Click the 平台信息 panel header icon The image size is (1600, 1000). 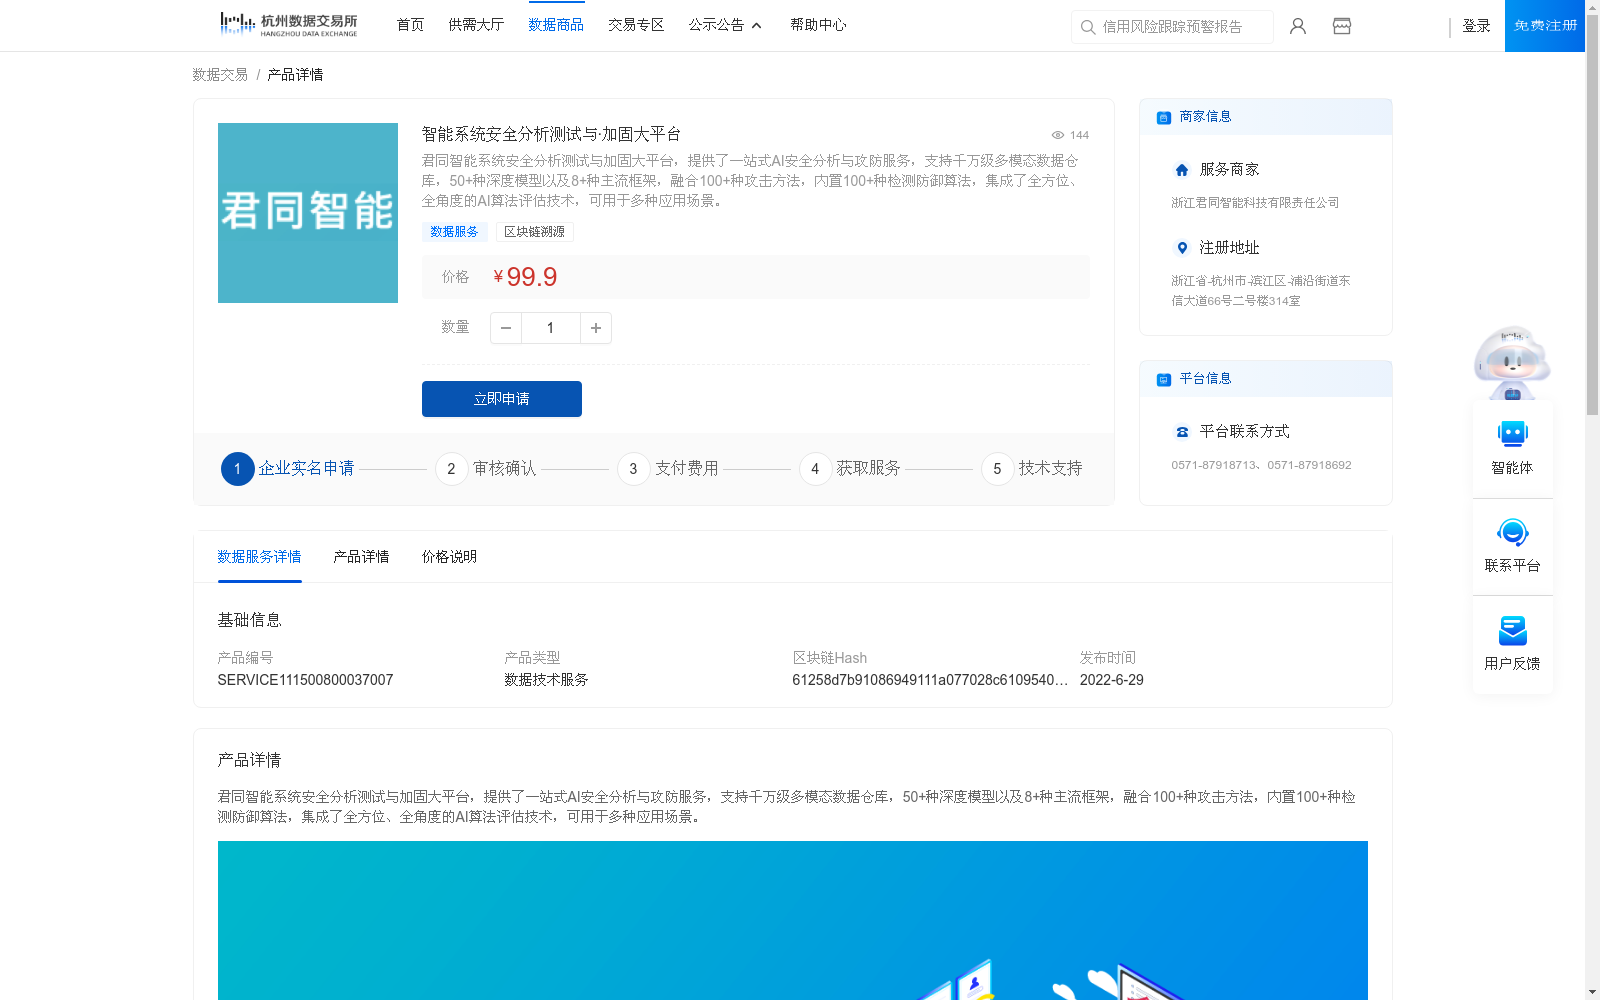[1164, 379]
